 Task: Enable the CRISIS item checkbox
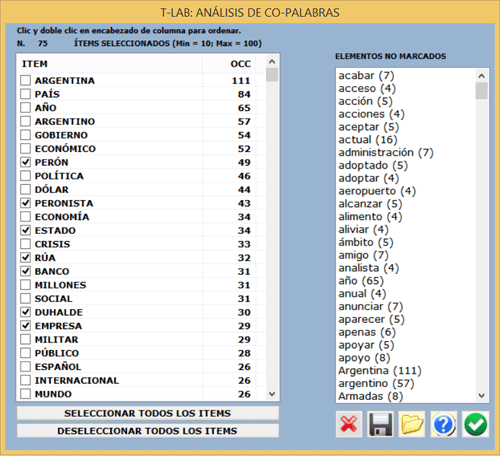coord(25,244)
